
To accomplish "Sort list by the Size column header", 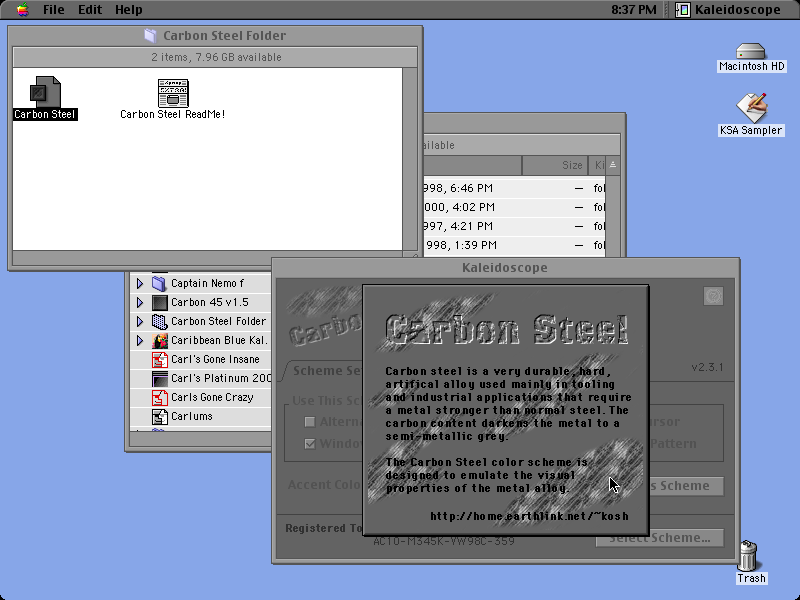I will click(x=555, y=165).
